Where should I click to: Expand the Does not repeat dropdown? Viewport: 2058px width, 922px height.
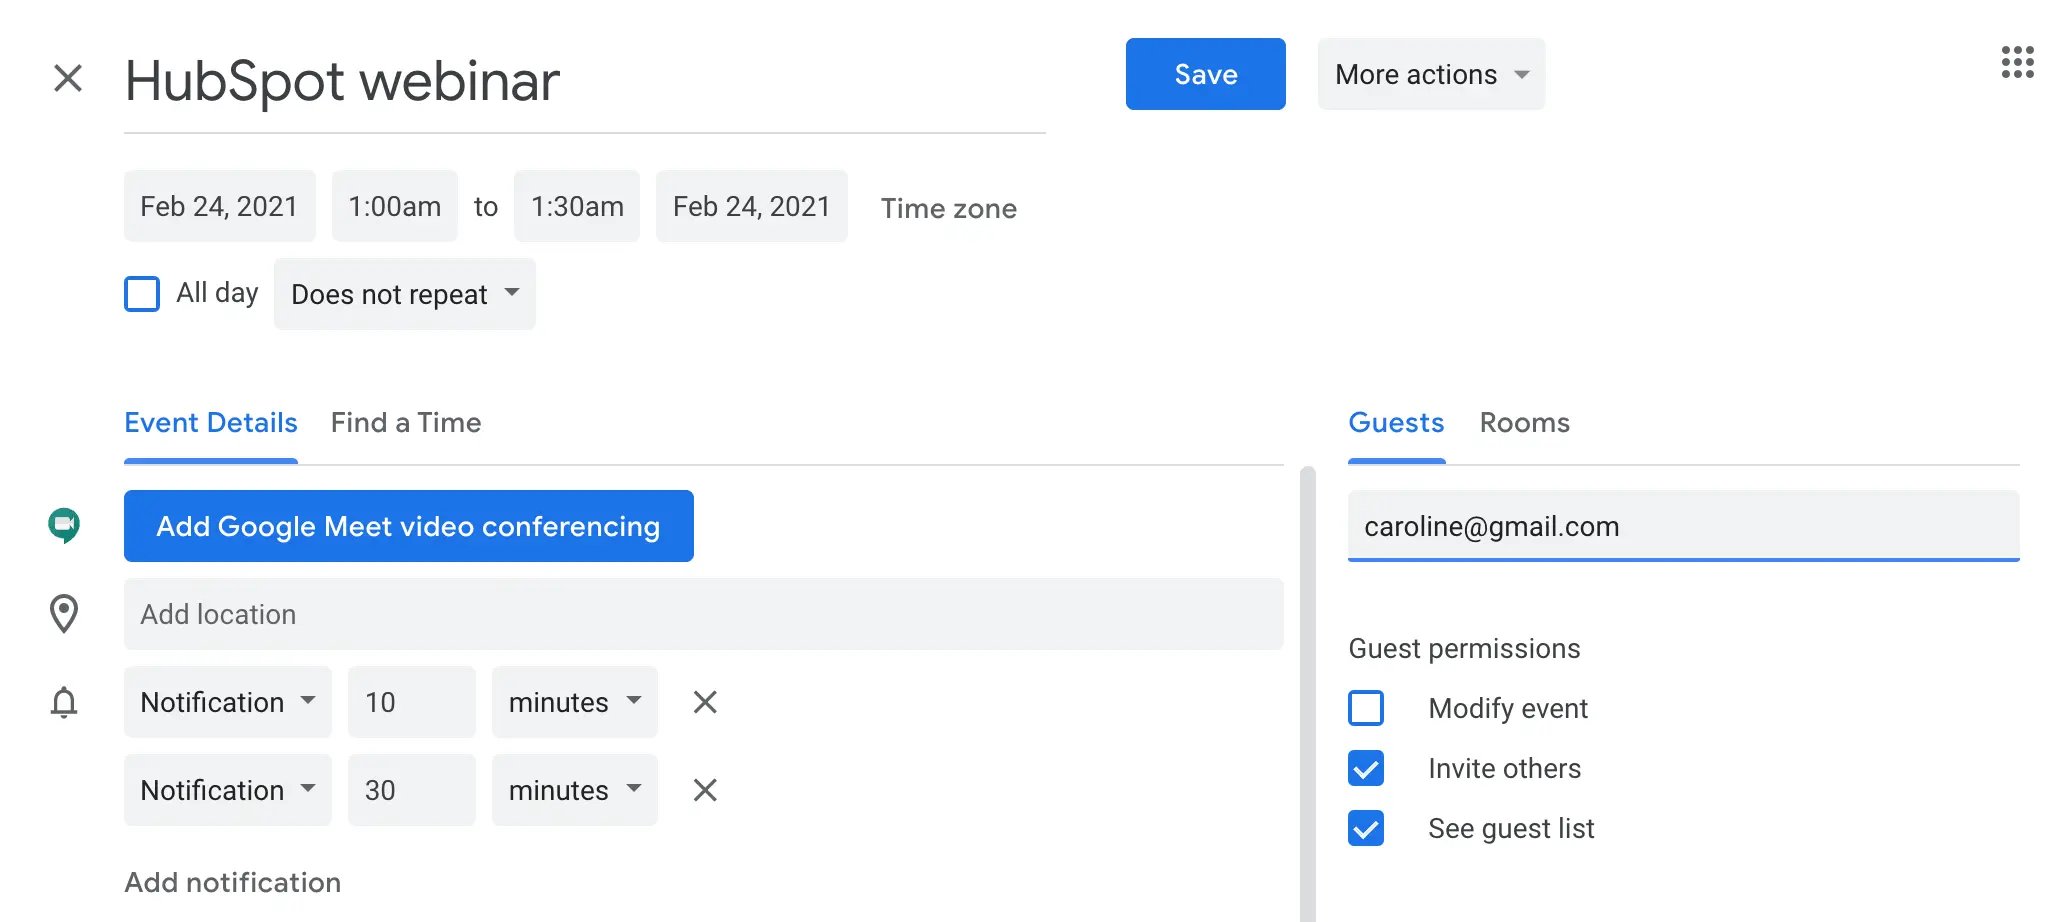click(404, 294)
